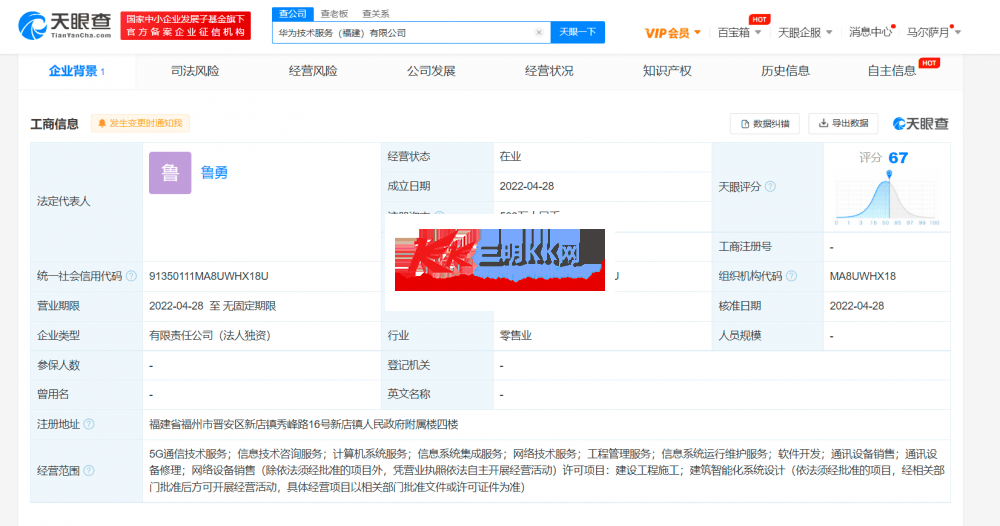The height and width of the screenshot is (526, 1000).
Task: Click the 经营范围 business scope text
Action: 547,471
